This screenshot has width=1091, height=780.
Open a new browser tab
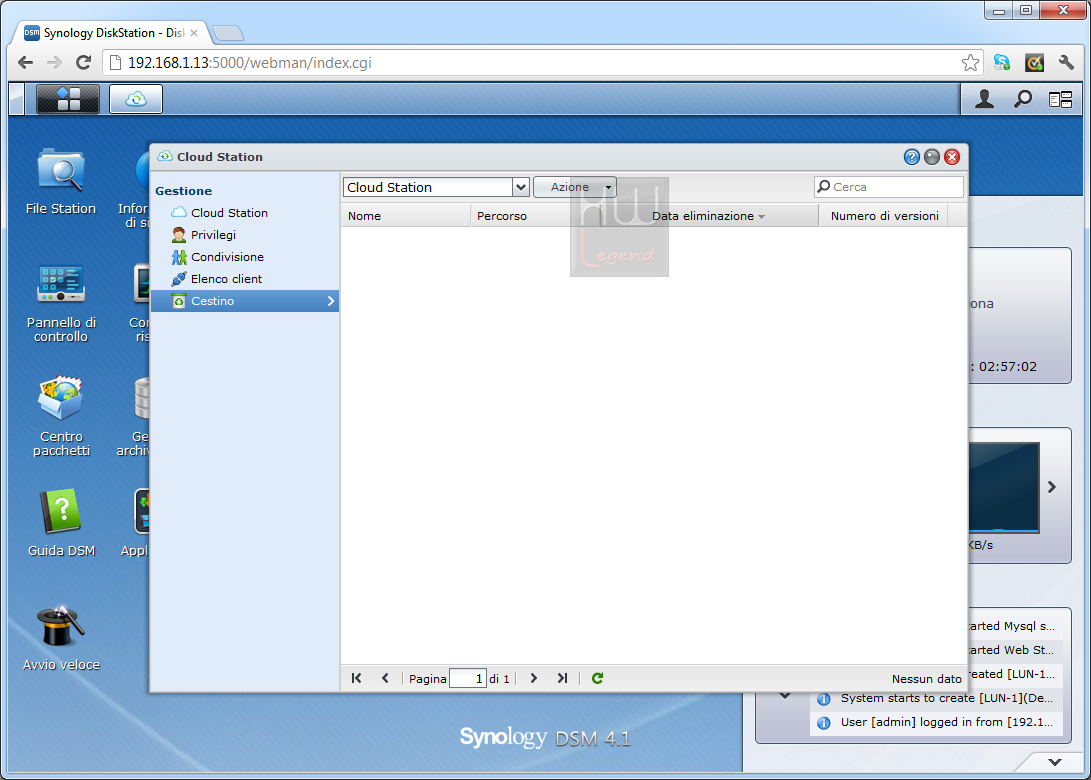pyautogui.click(x=228, y=33)
